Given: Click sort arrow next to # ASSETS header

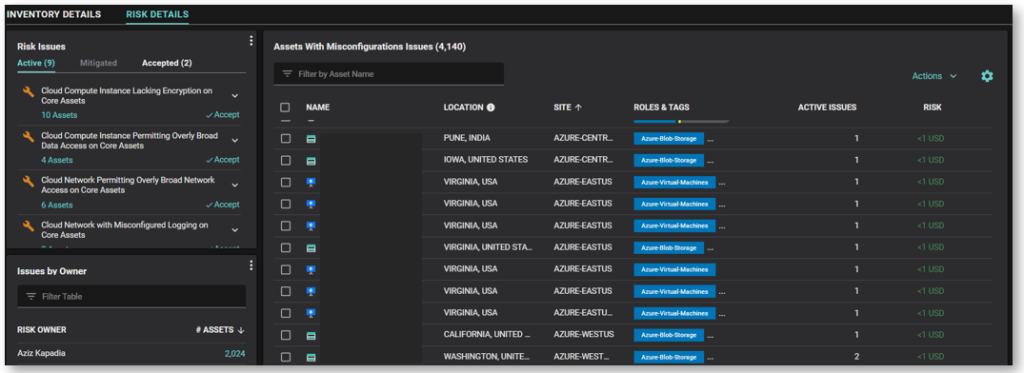Looking at the screenshot, I should [x=241, y=330].
